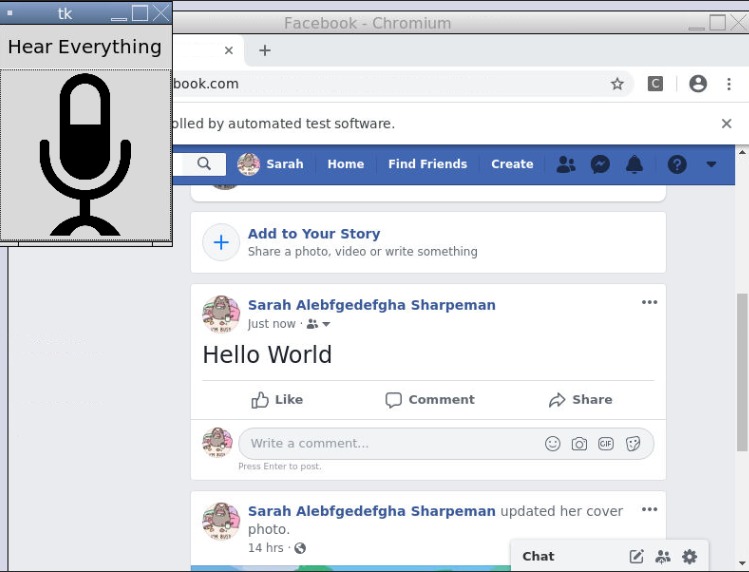Expand the account dropdown arrow in navbar
749x572 pixels.
click(x=711, y=164)
